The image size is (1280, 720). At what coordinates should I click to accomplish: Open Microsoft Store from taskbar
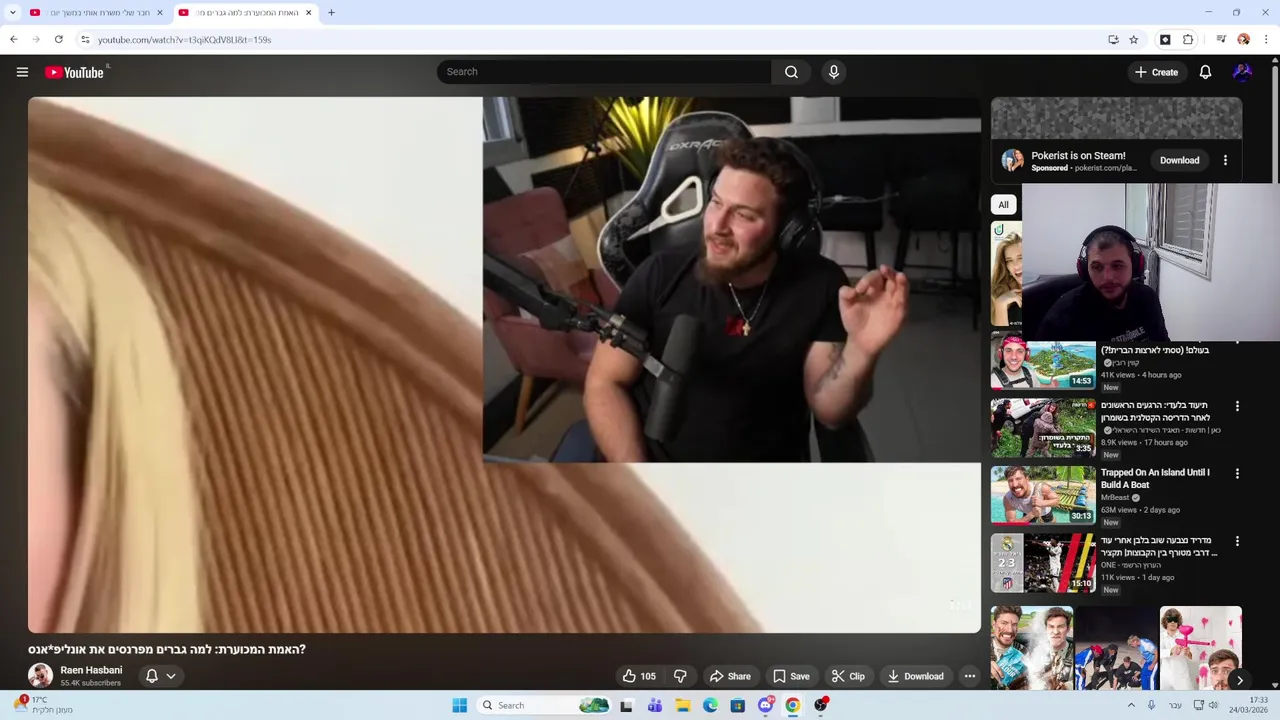[737, 705]
